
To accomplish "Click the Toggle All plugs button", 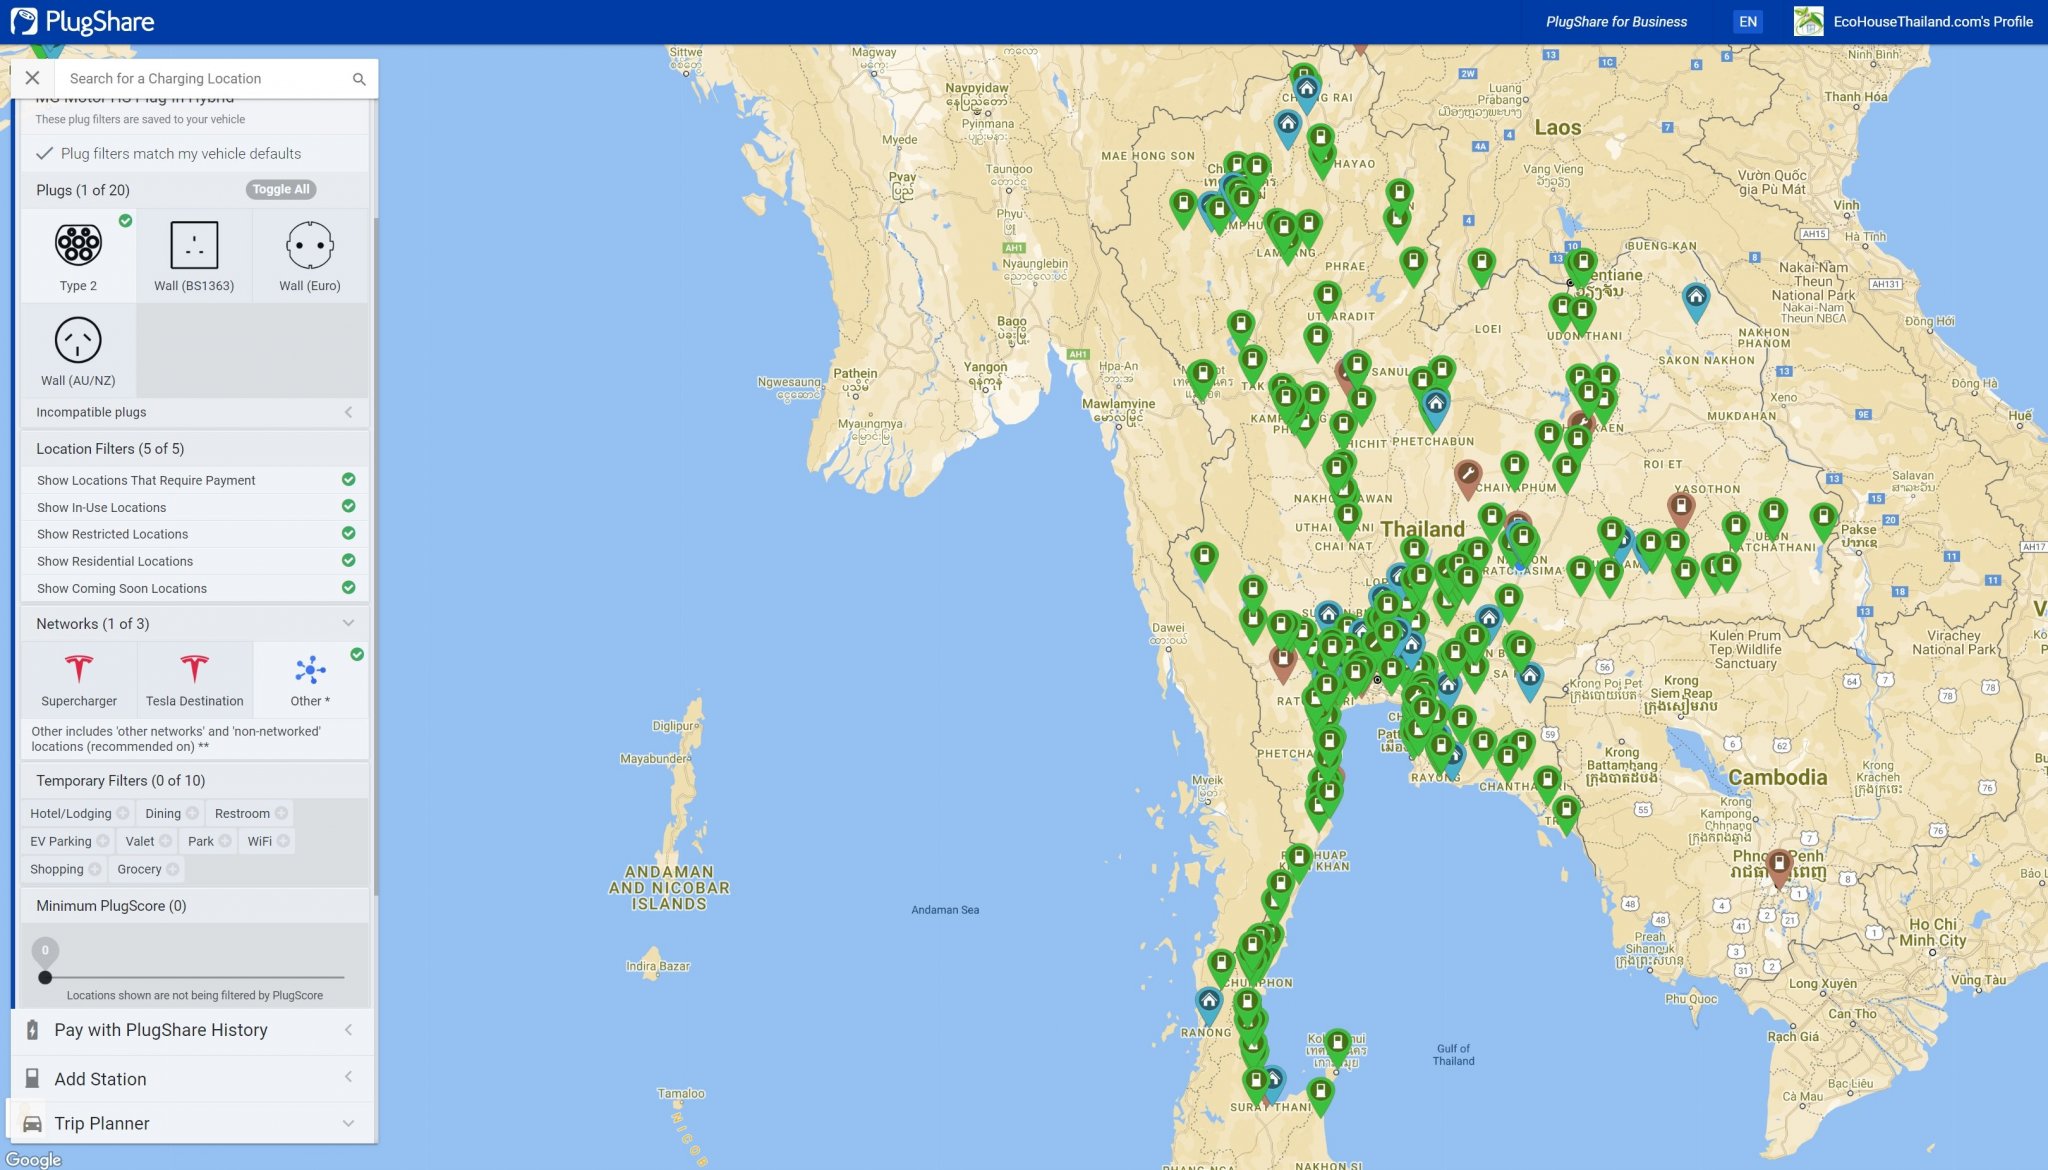I will point(281,189).
